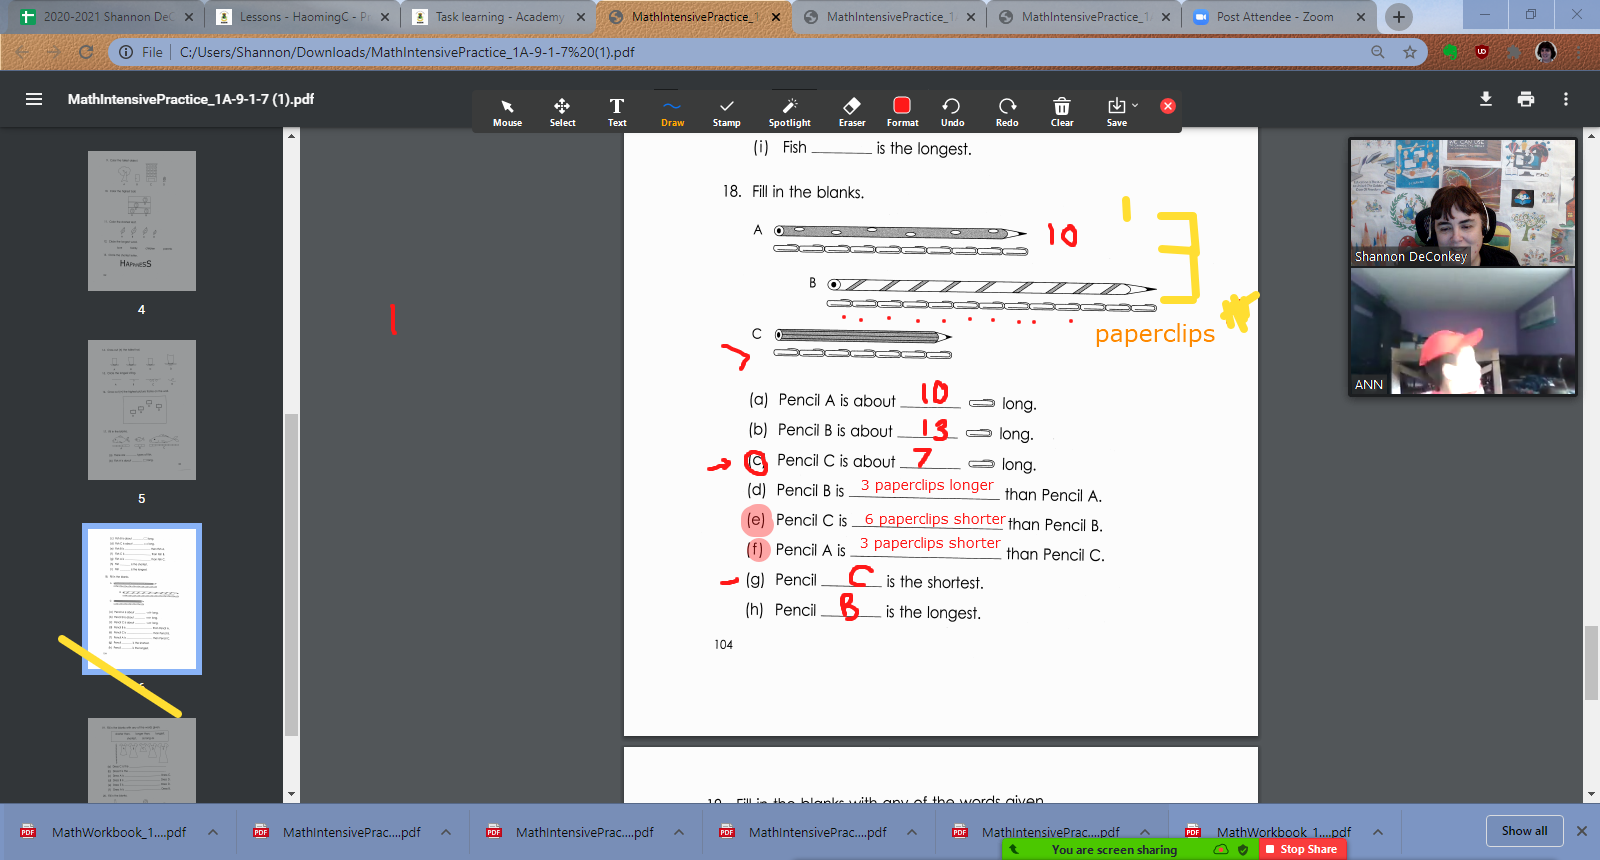The height and width of the screenshot is (860, 1600).
Task: Expand options for fourth download item
Action: click(912, 832)
